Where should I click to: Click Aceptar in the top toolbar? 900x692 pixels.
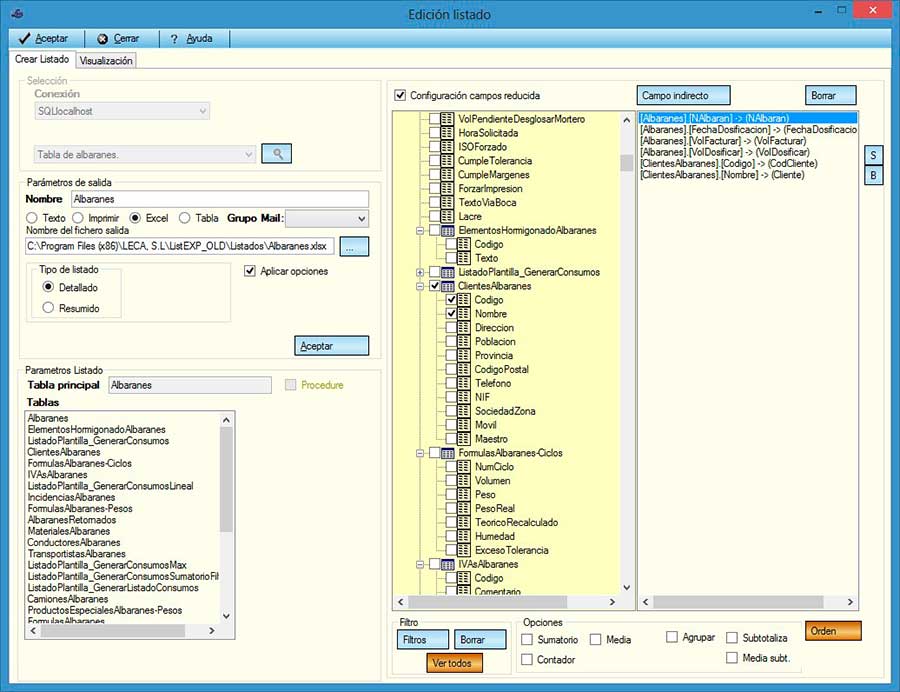click(44, 38)
